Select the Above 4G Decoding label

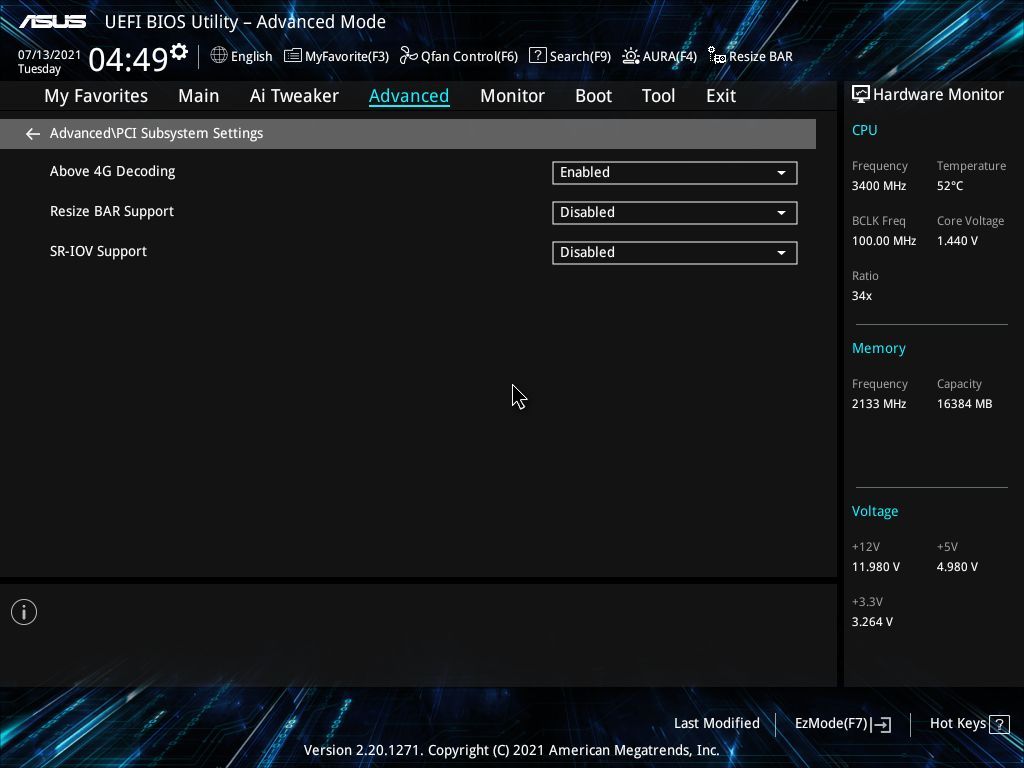click(x=112, y=172)
